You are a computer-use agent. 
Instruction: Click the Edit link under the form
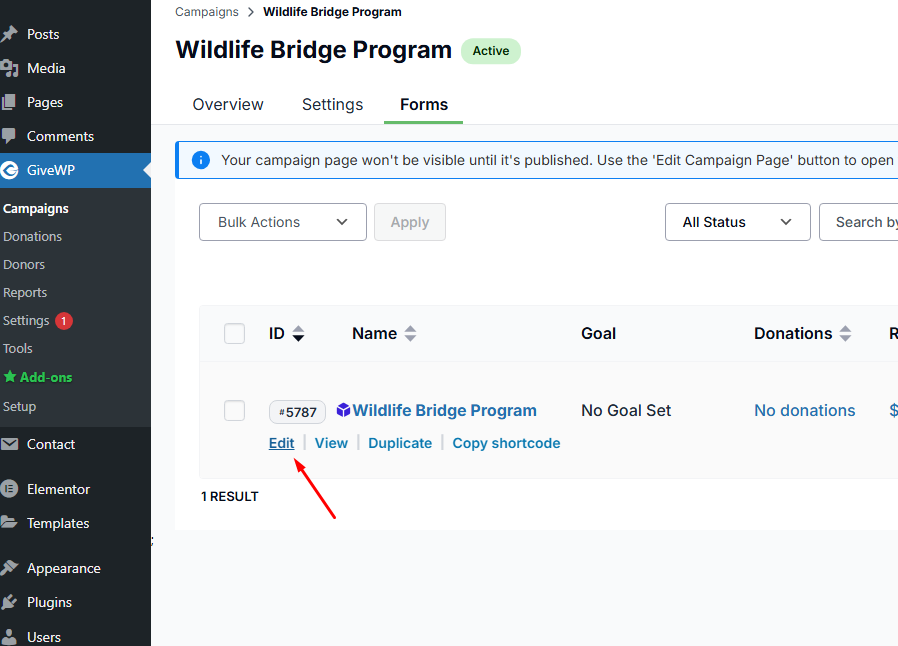(281, 443)
